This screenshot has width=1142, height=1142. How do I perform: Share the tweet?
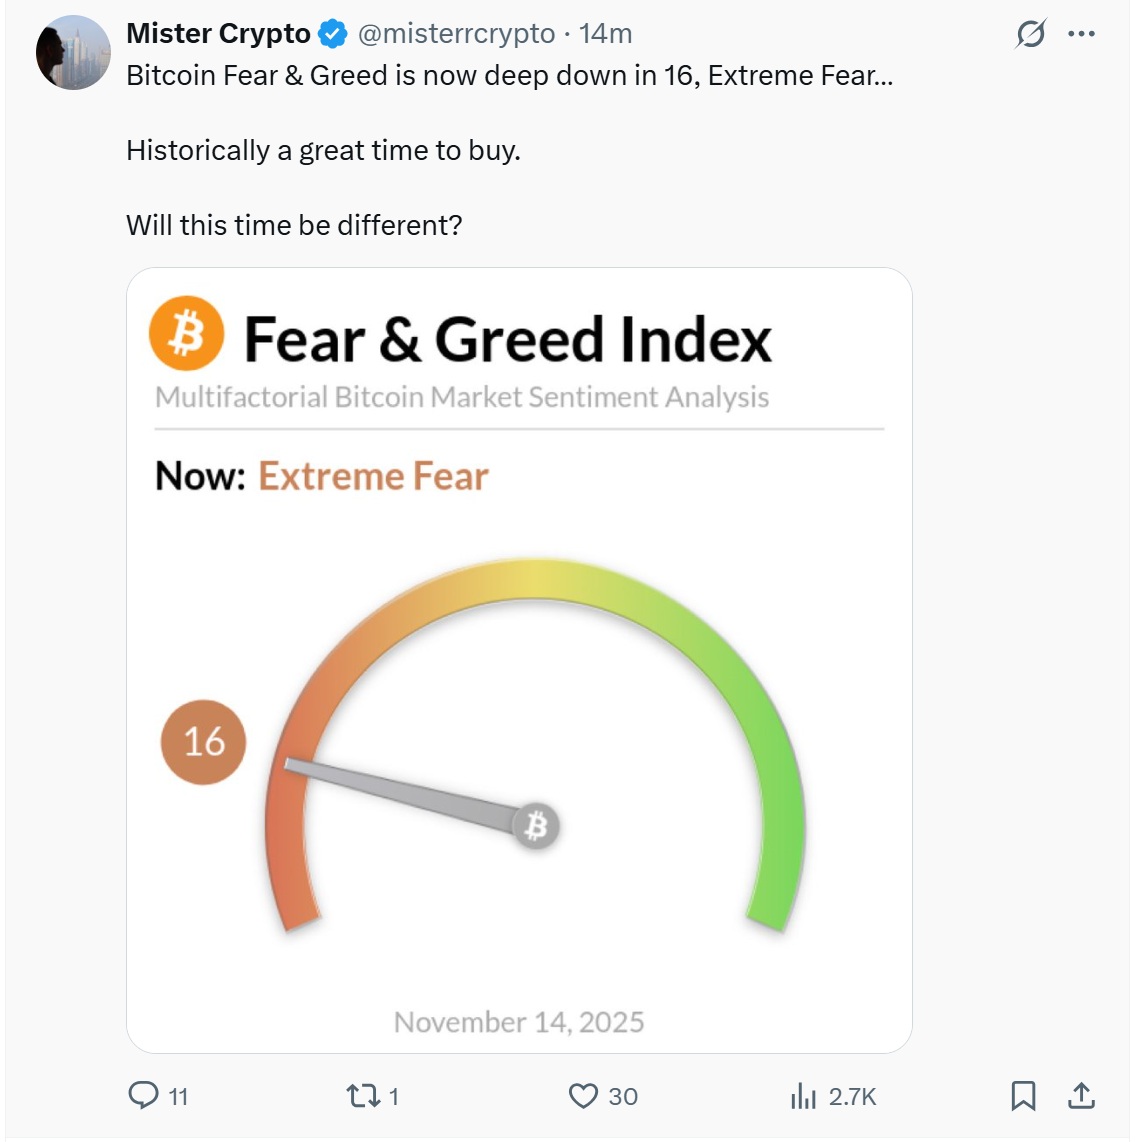coord(1082,1096)
